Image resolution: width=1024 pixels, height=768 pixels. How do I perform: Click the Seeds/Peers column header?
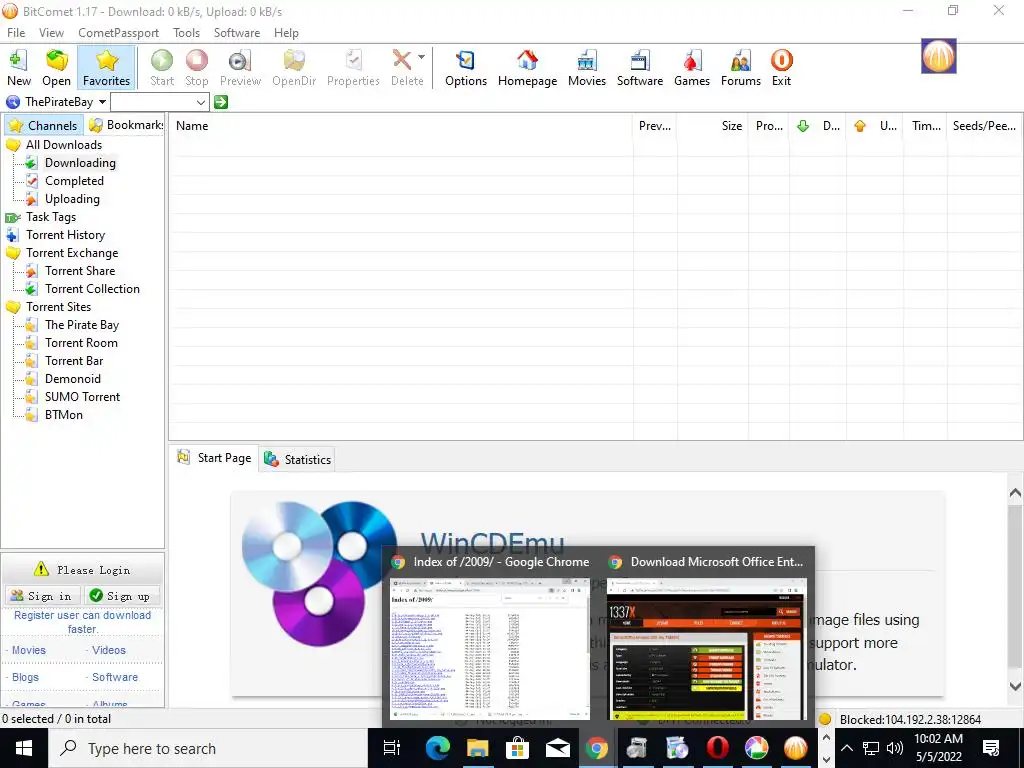click(984, 125)
